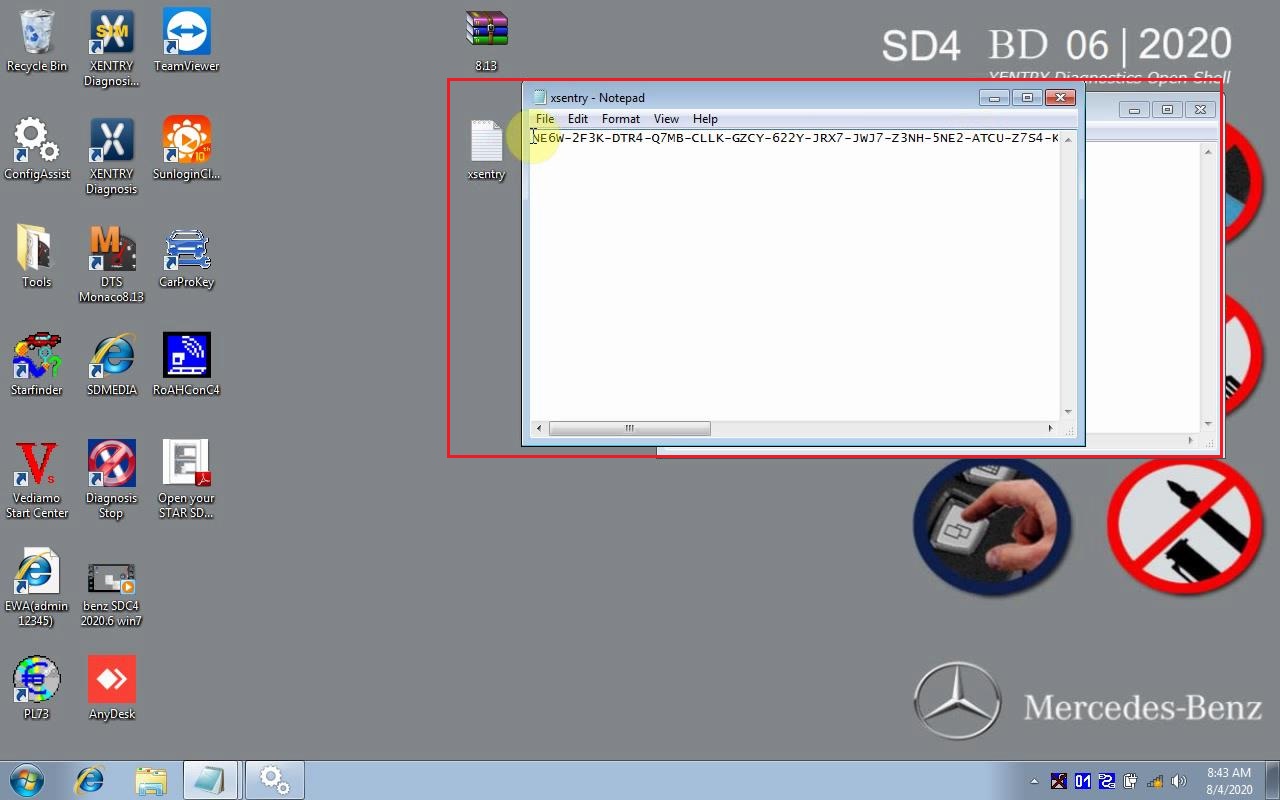Screen dimensions: 1280x800
Task: Close the xsentry Notepad window
Action: click(1060, 97)
